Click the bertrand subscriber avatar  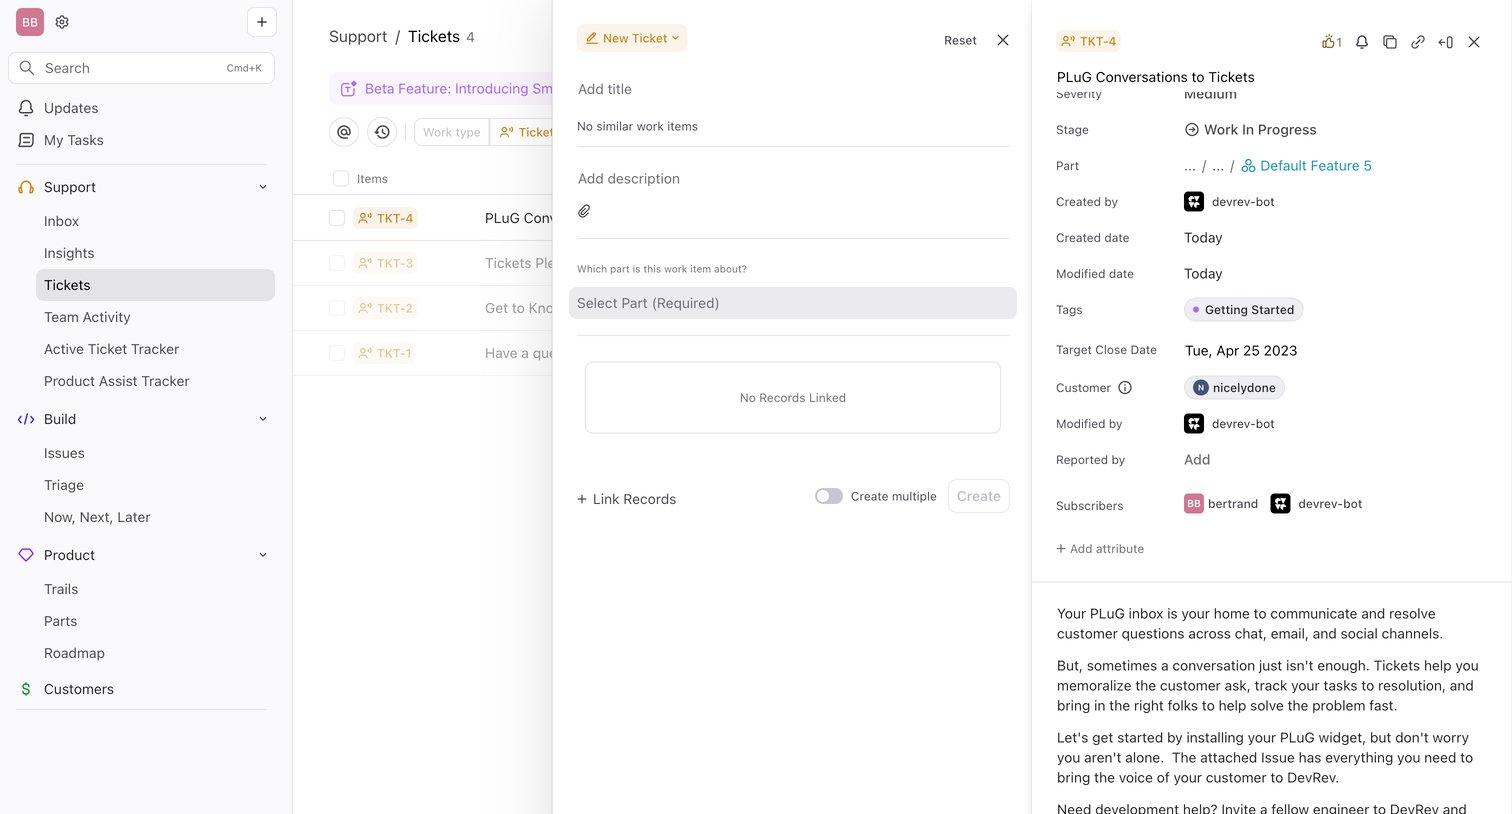coord(1194,504)
